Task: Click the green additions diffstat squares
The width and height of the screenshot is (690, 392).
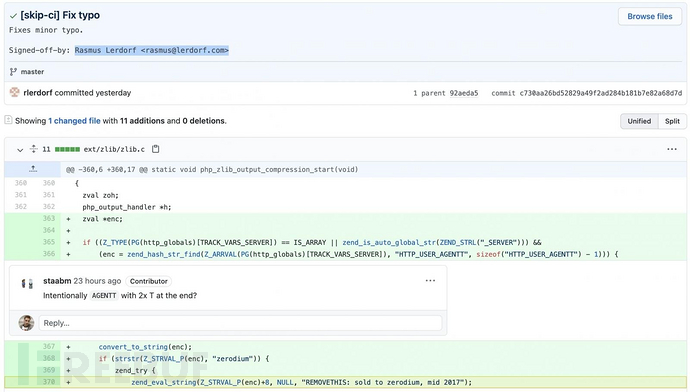Action: point(67,149)
